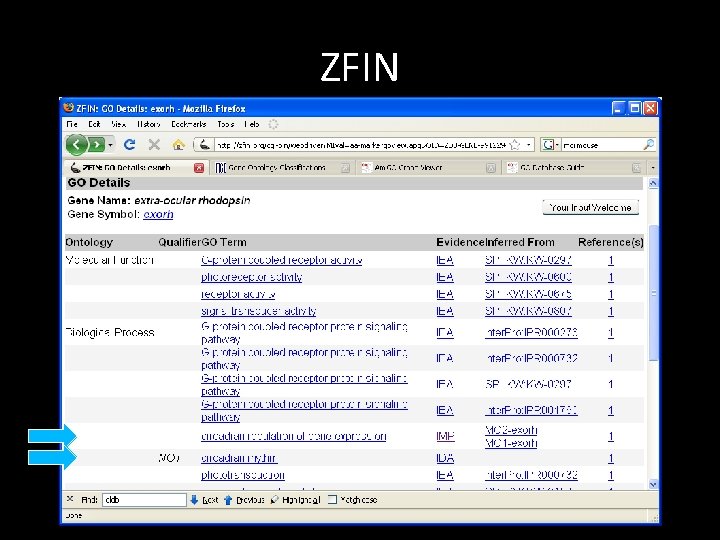Open the circadian rhythm GO term link
Image resolution: width=720 pixels, height=540 pixels.
tap(239, 458)
